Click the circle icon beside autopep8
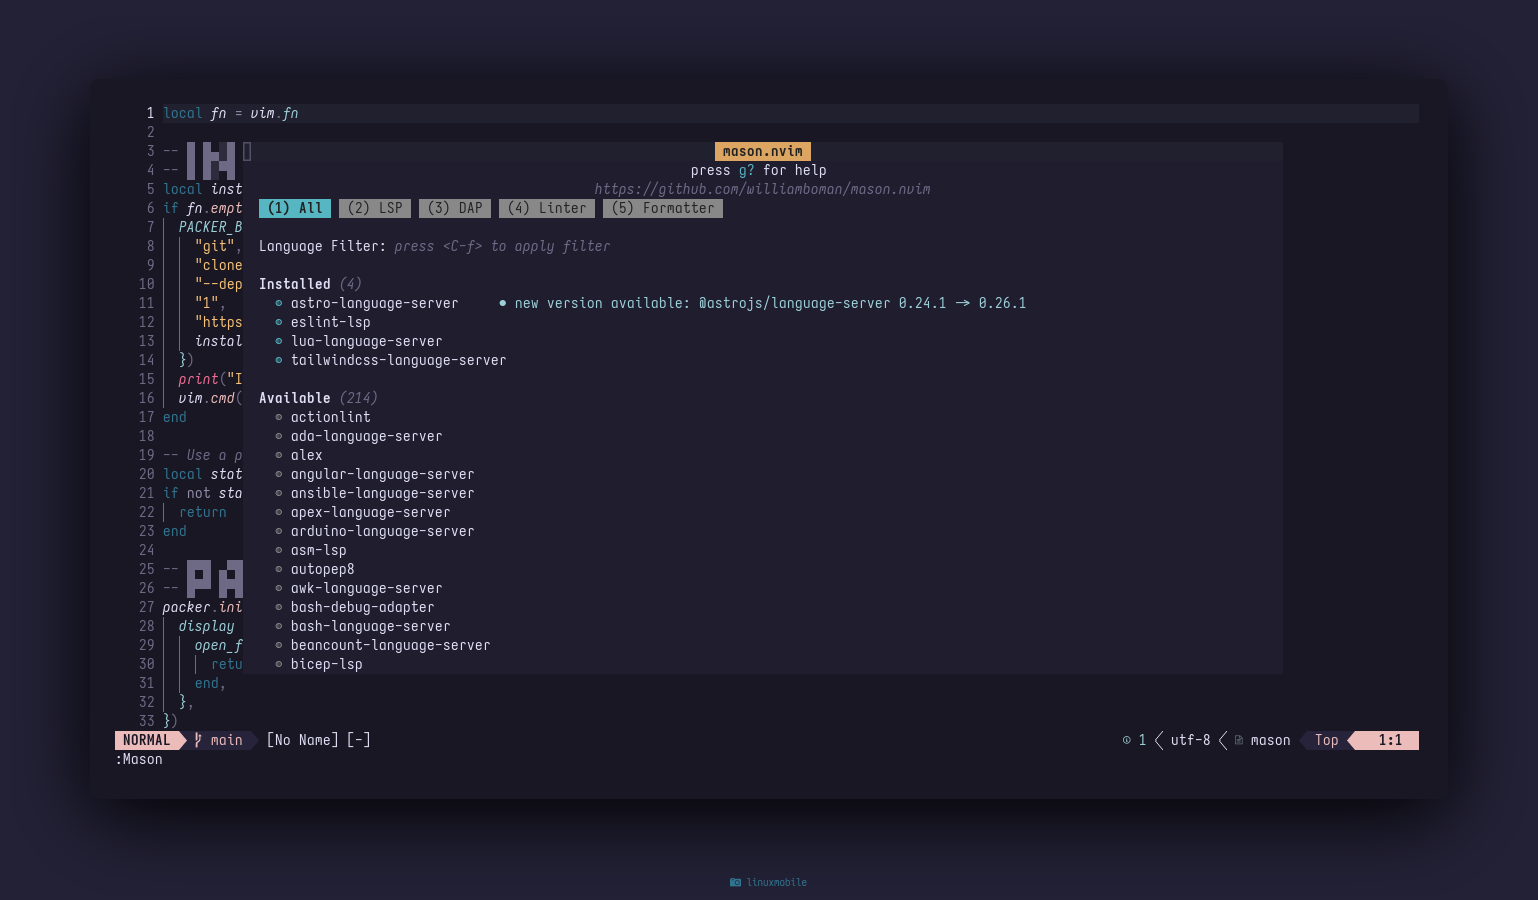The height and width of the screenshot is (900, 1538). click(279, 569)
